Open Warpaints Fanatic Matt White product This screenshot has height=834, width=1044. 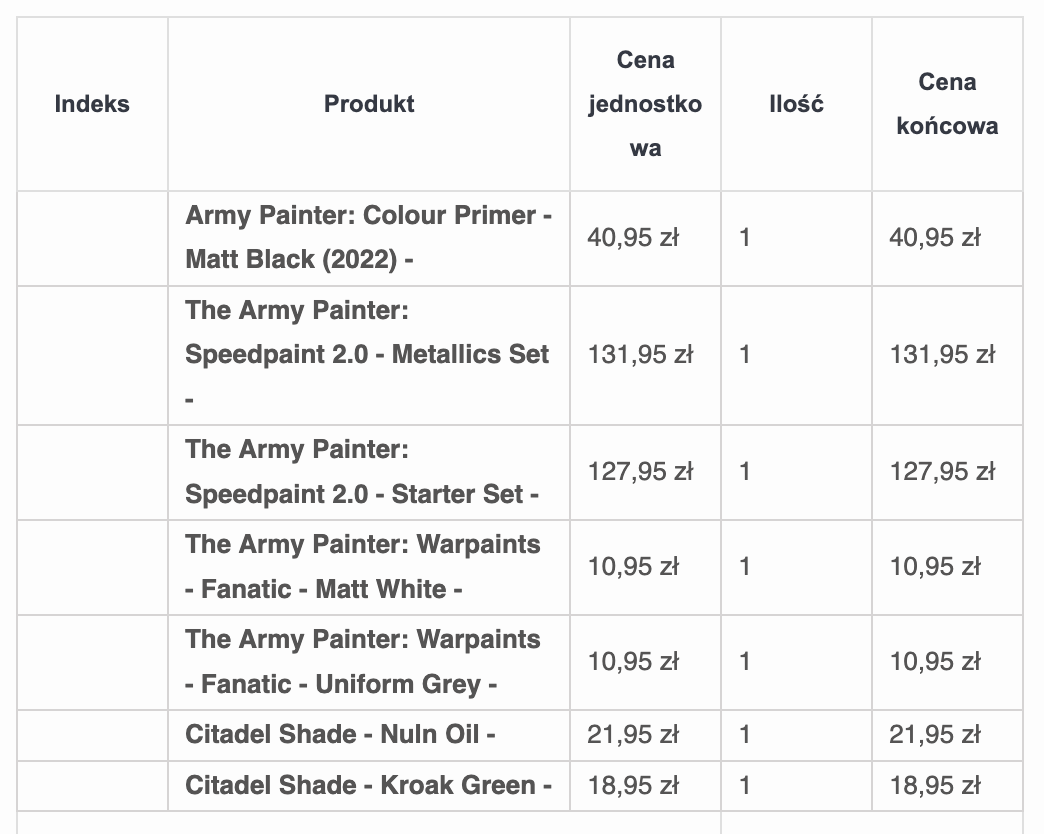point(362,567)
